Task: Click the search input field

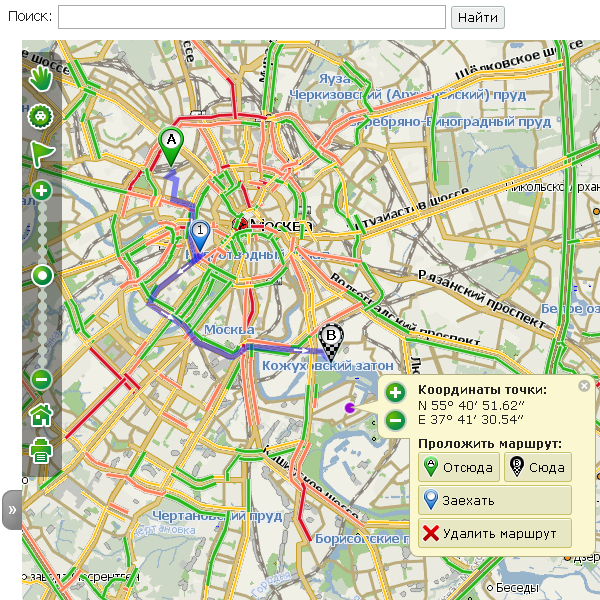Action: (251, 17)
